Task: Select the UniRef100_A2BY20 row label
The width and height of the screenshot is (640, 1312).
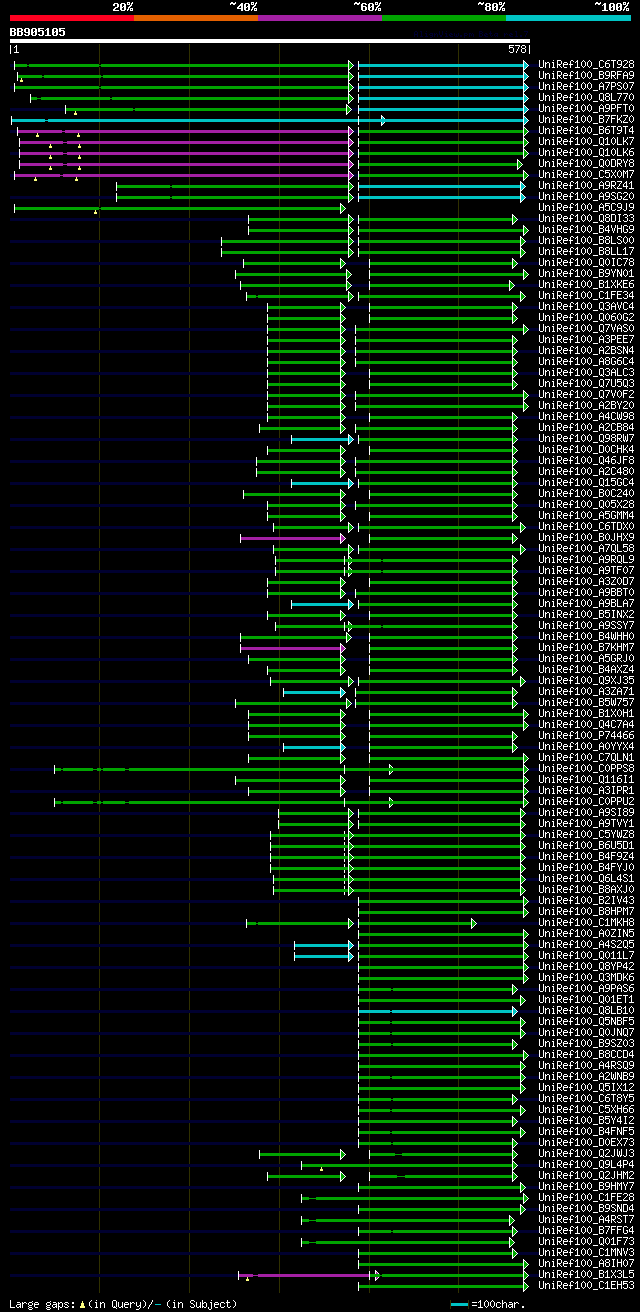Action: [x=586, y=405]
